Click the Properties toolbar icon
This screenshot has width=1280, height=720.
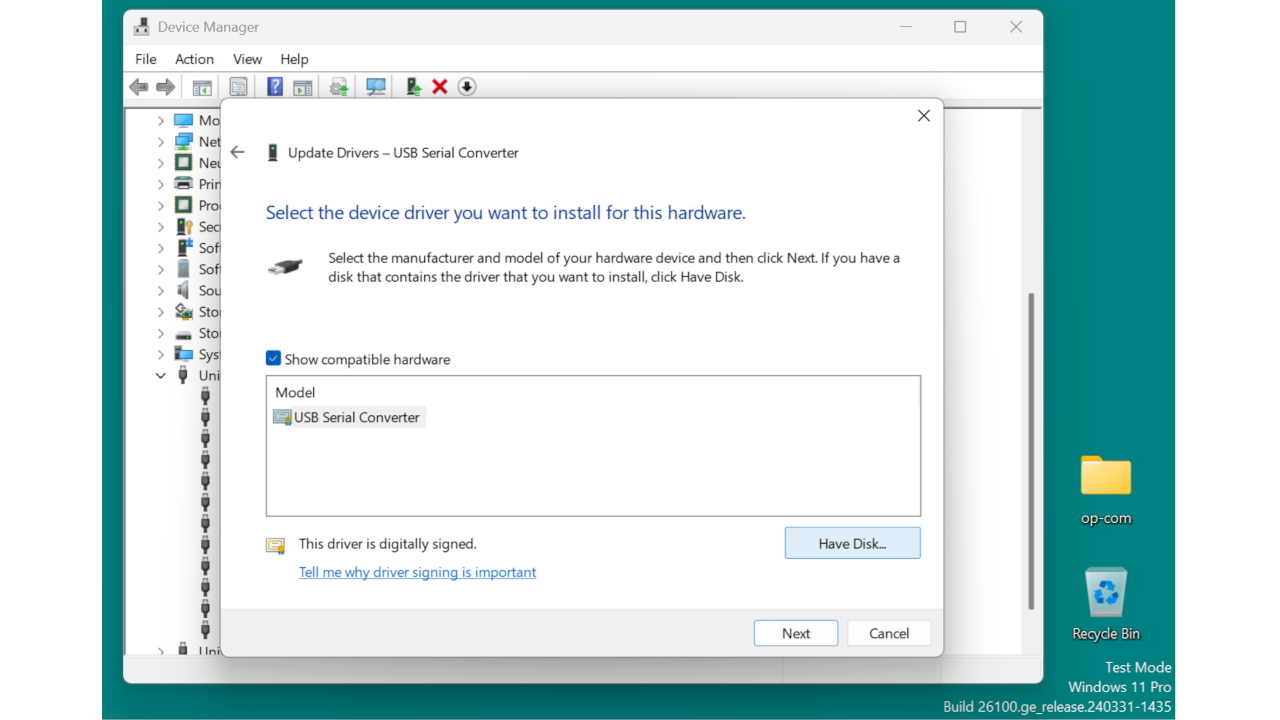click(238, 86)
